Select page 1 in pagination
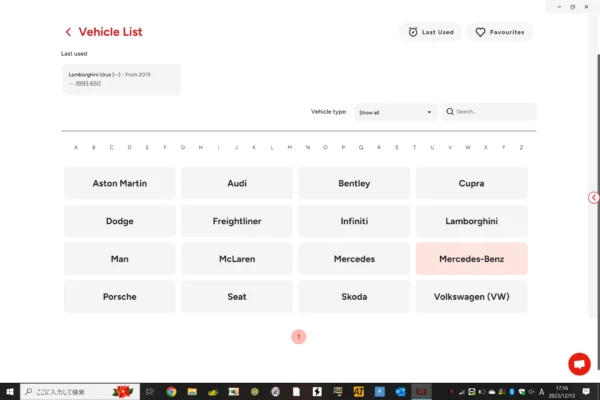 298,337
